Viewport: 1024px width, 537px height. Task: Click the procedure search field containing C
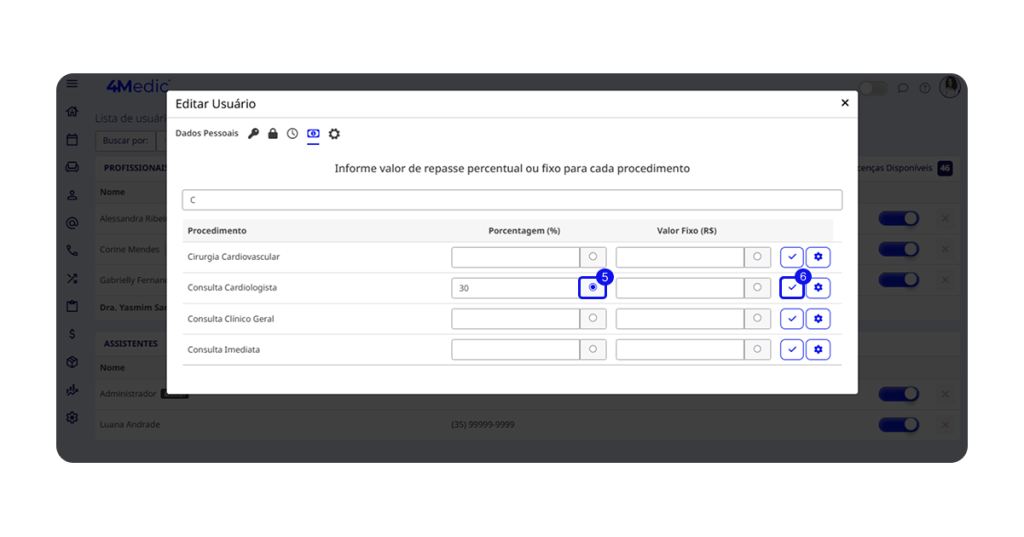pos(512,200)
